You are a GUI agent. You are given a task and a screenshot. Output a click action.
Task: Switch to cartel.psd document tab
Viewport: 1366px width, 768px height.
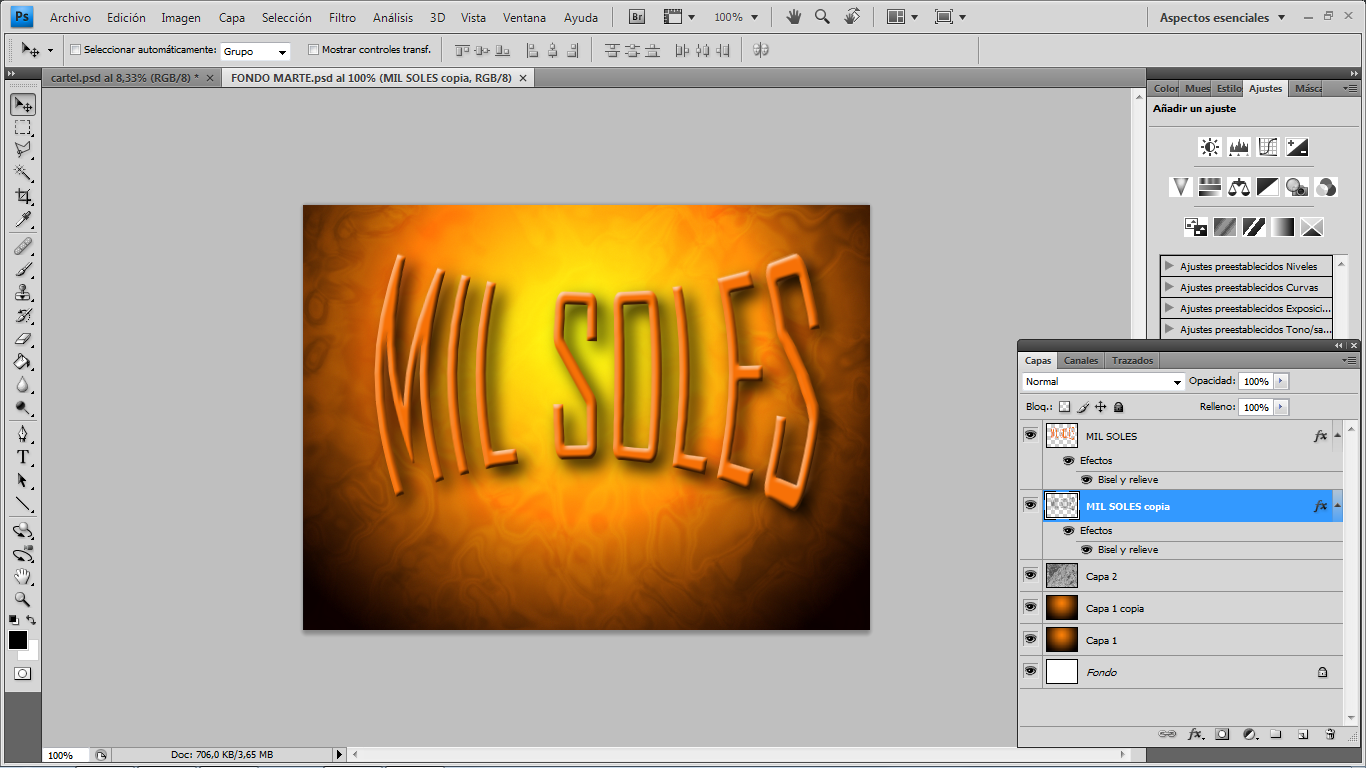[124, 78]
